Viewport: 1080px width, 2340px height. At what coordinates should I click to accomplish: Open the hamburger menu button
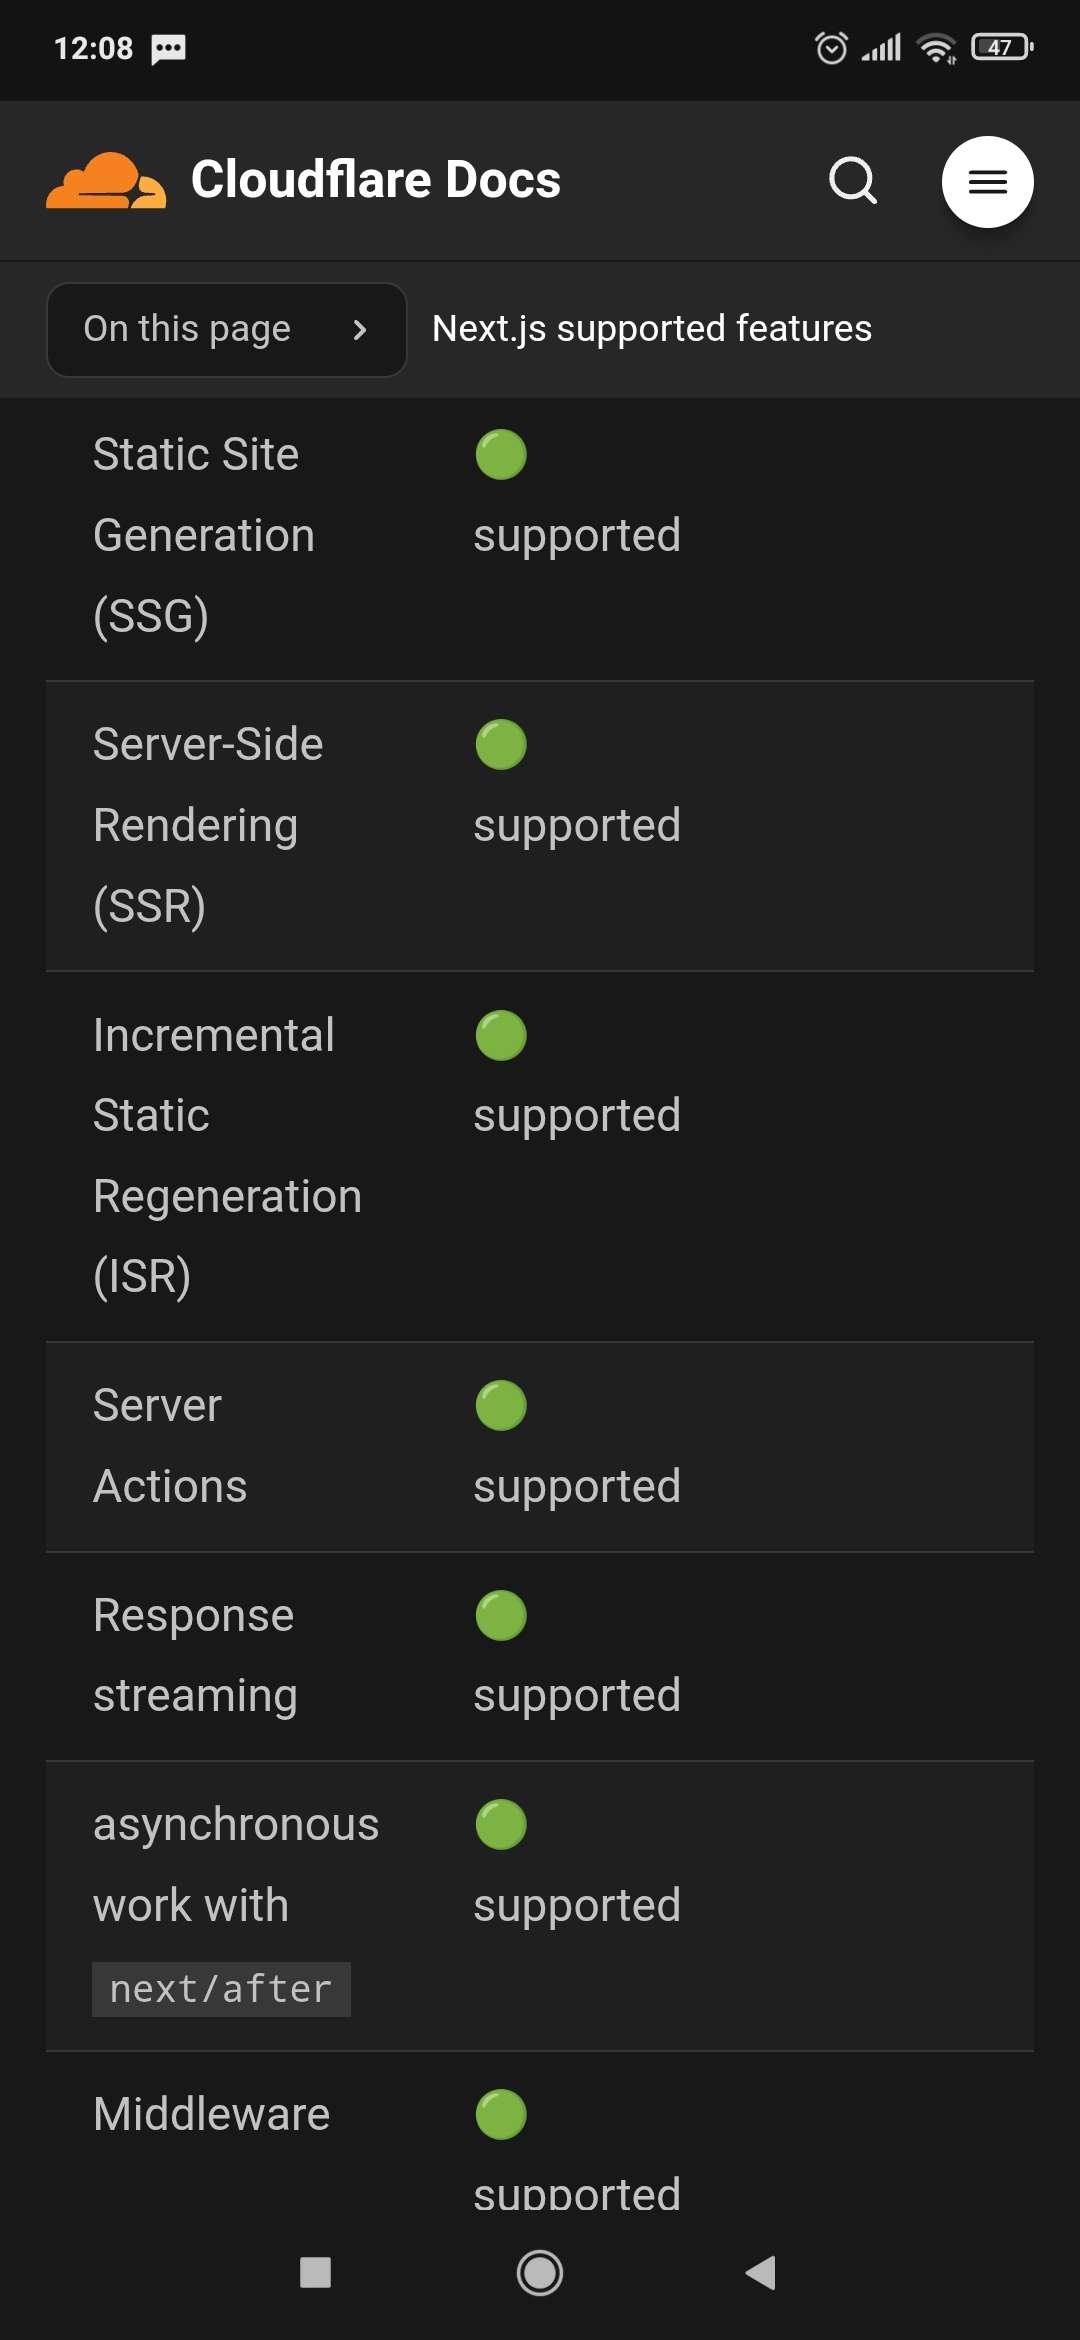987,182
